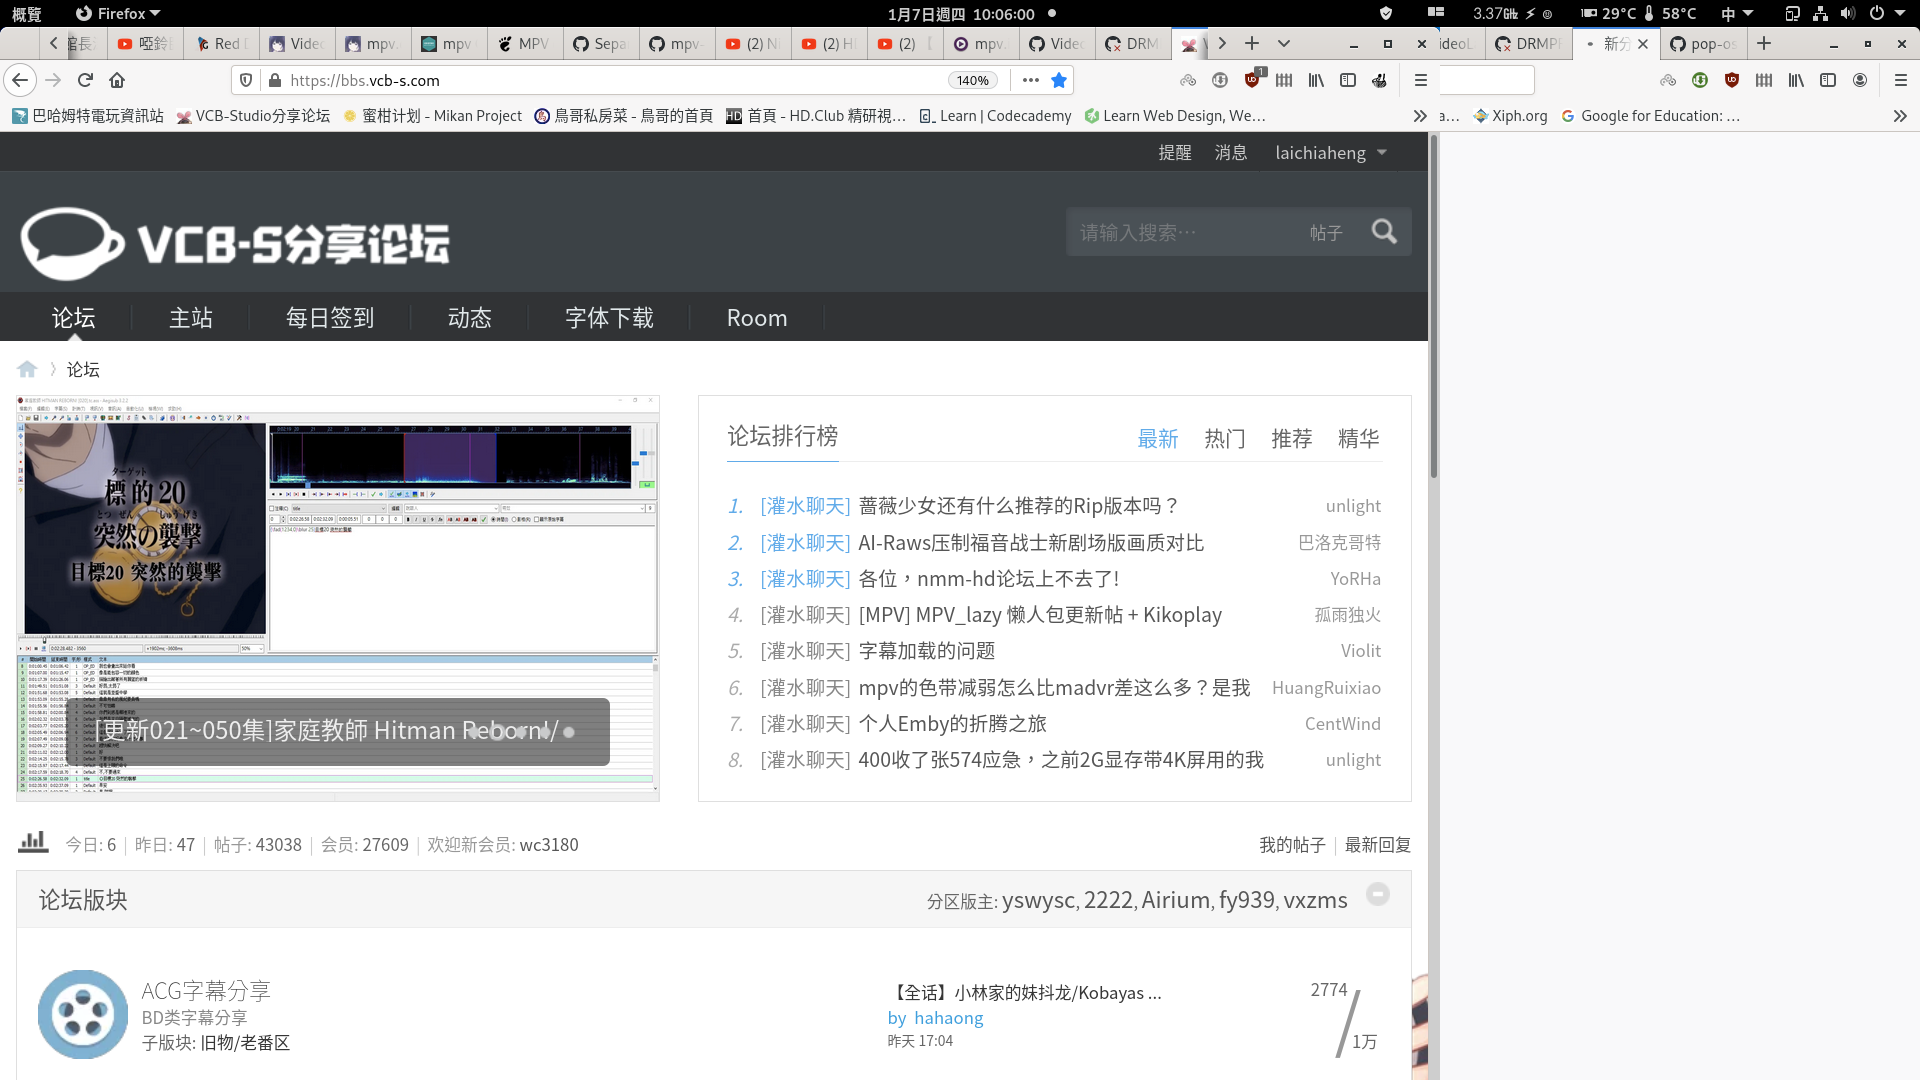This screenshot has width=1920, height=1080.
Task: Open 我的帖子 link
Action: 1292,845
